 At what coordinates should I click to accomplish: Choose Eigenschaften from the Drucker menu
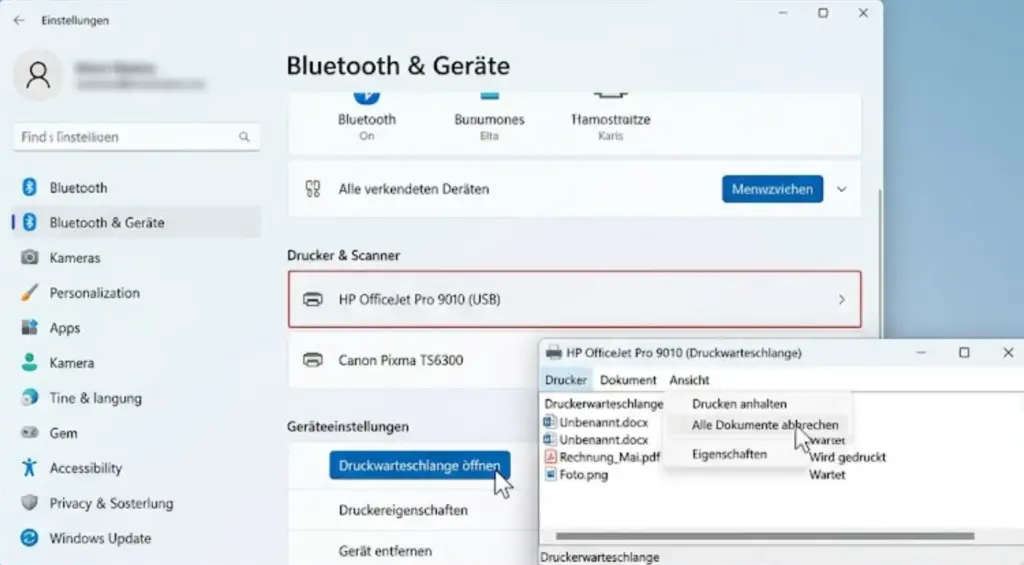coord(729,454)
